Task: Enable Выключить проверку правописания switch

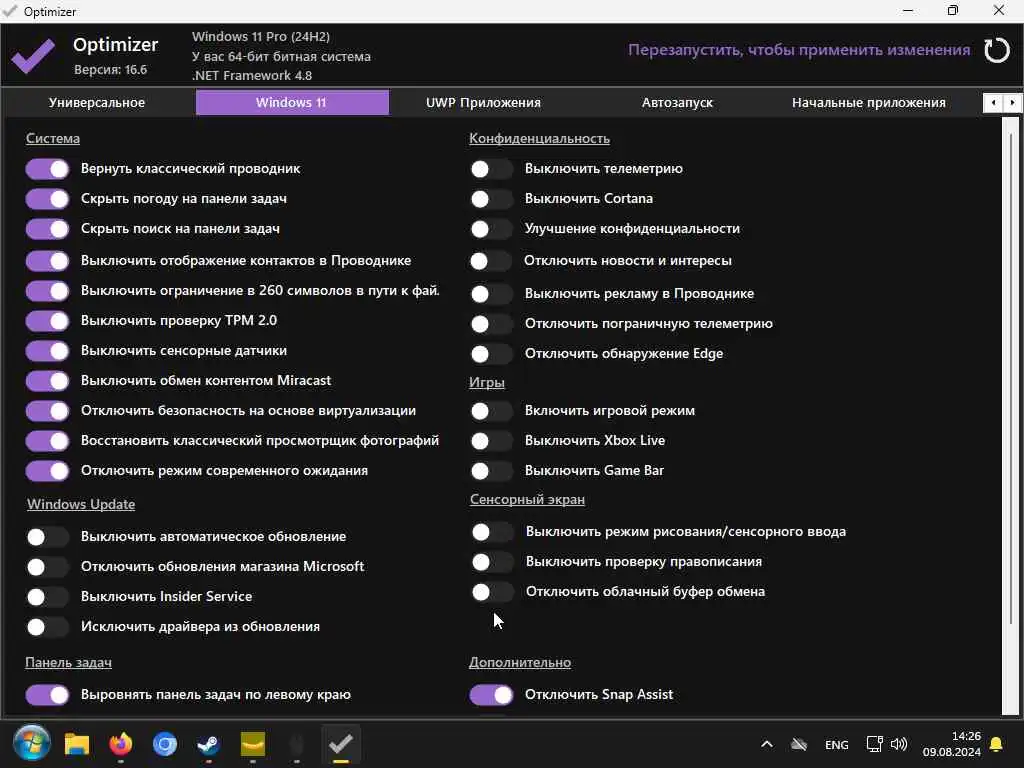Action: click(492, 562)
